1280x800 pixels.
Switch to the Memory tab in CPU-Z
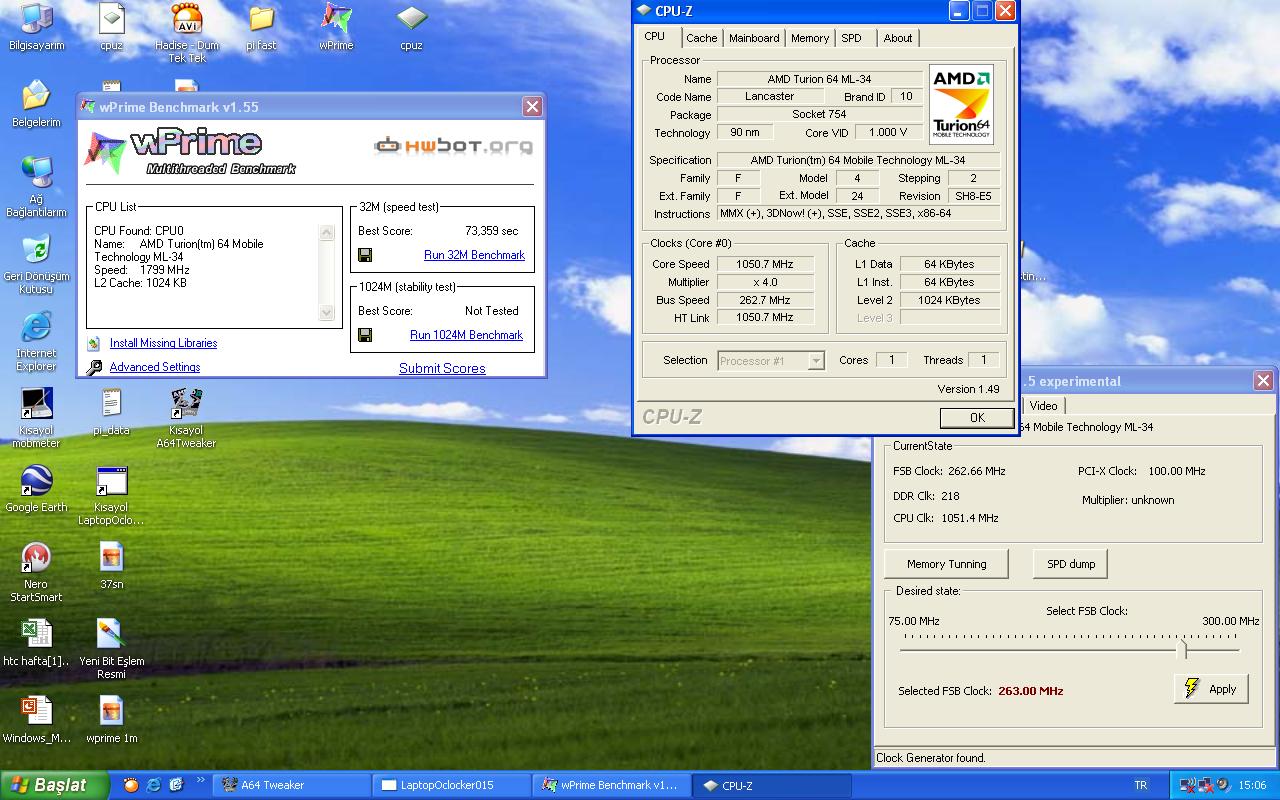[809, 38]
